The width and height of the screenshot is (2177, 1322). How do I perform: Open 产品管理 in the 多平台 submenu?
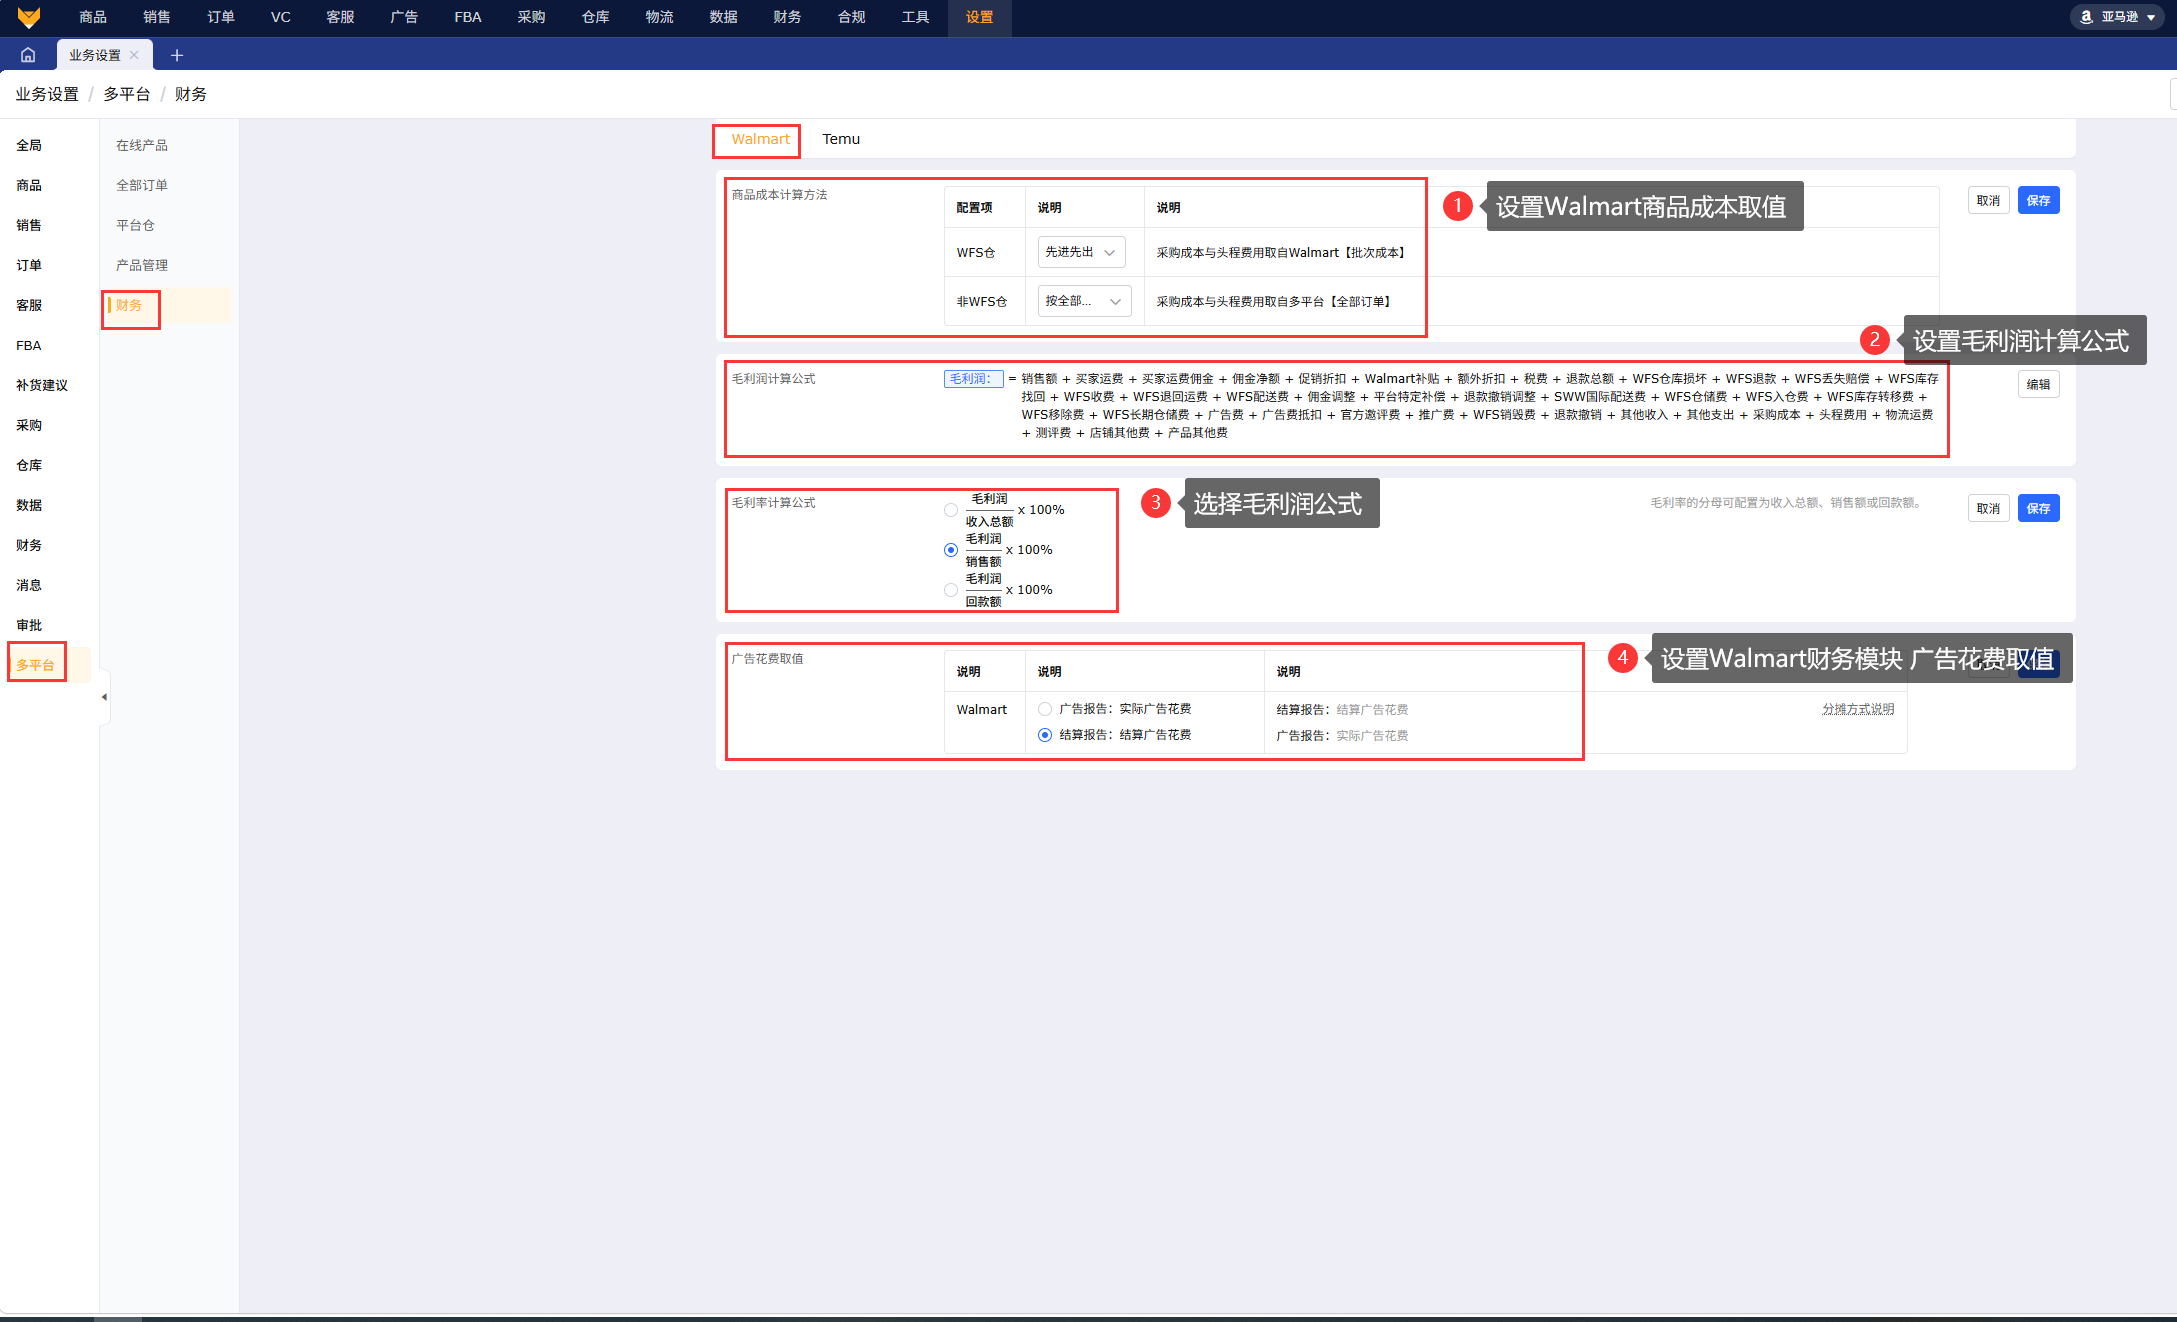click(142, 265)
